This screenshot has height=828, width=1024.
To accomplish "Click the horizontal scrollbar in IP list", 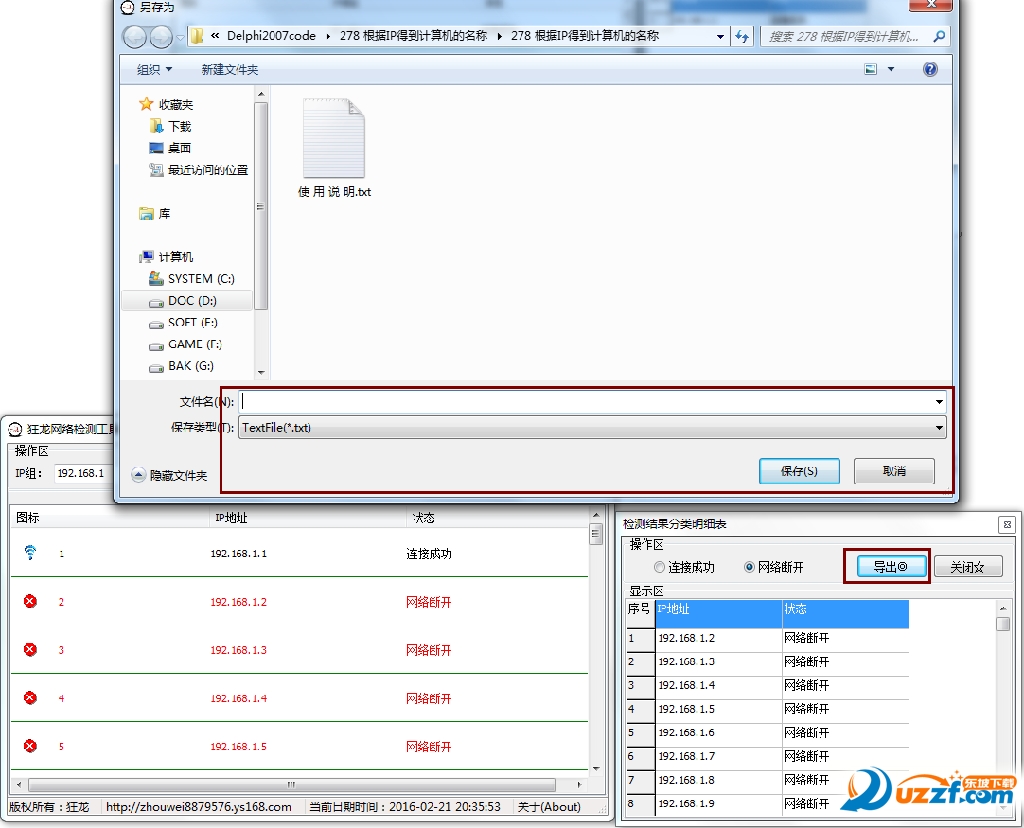I will (291, 784).
